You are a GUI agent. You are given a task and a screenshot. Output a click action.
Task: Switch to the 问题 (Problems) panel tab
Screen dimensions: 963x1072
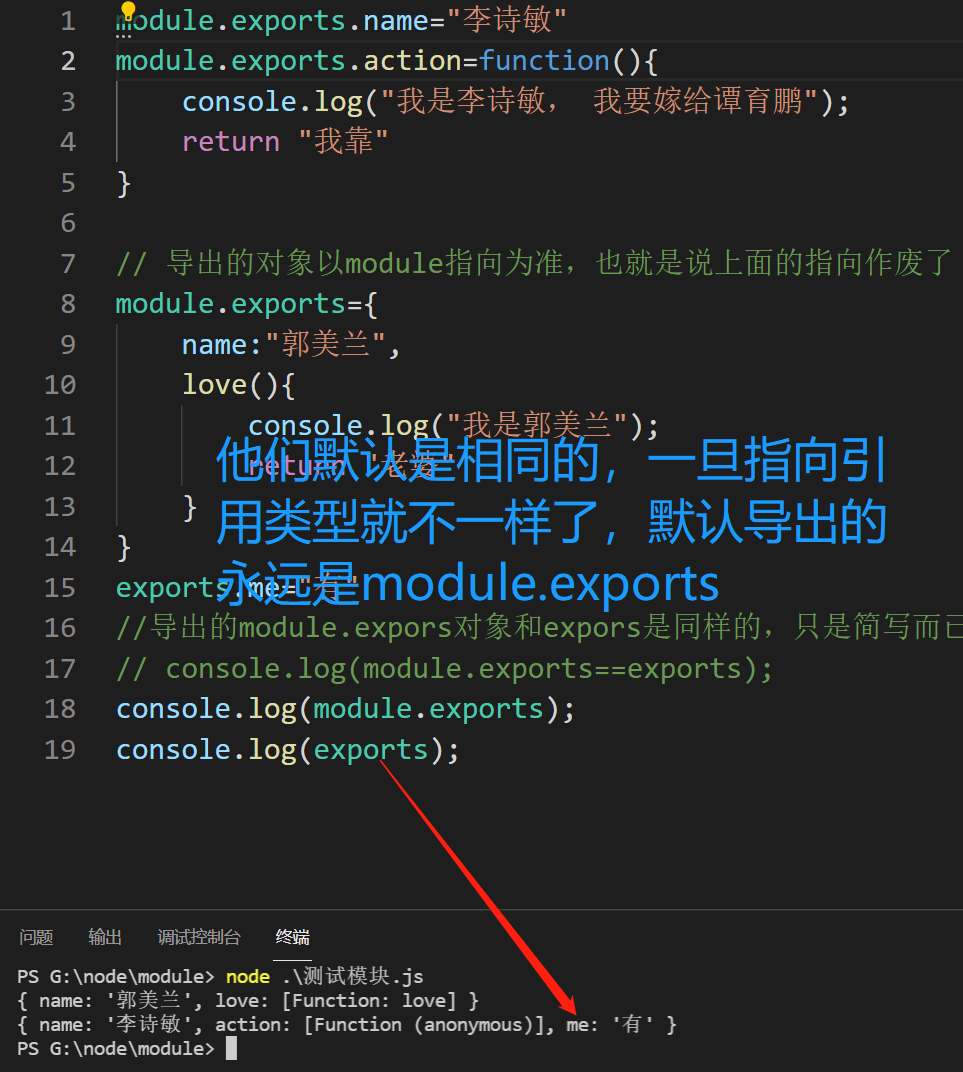[x=36, y=937]
